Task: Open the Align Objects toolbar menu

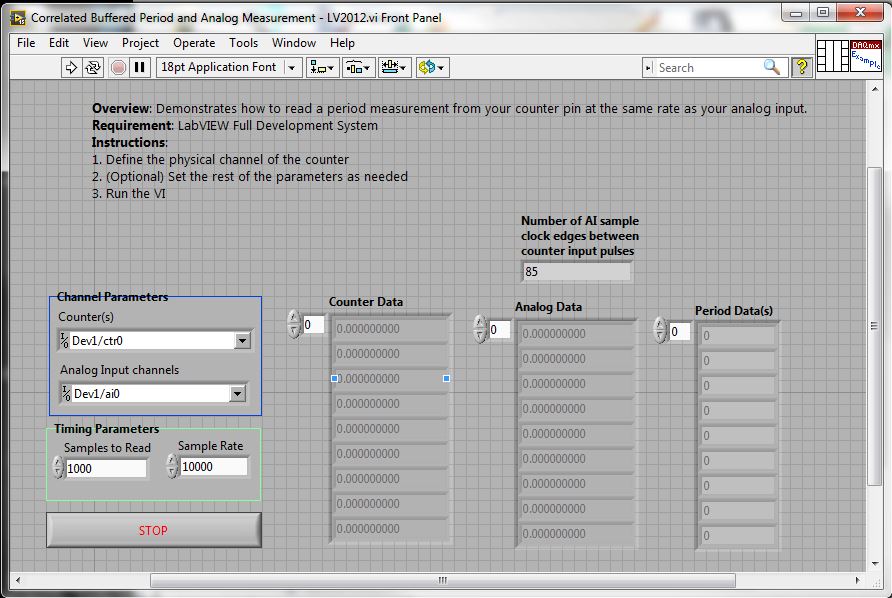Action: (323, 68)
